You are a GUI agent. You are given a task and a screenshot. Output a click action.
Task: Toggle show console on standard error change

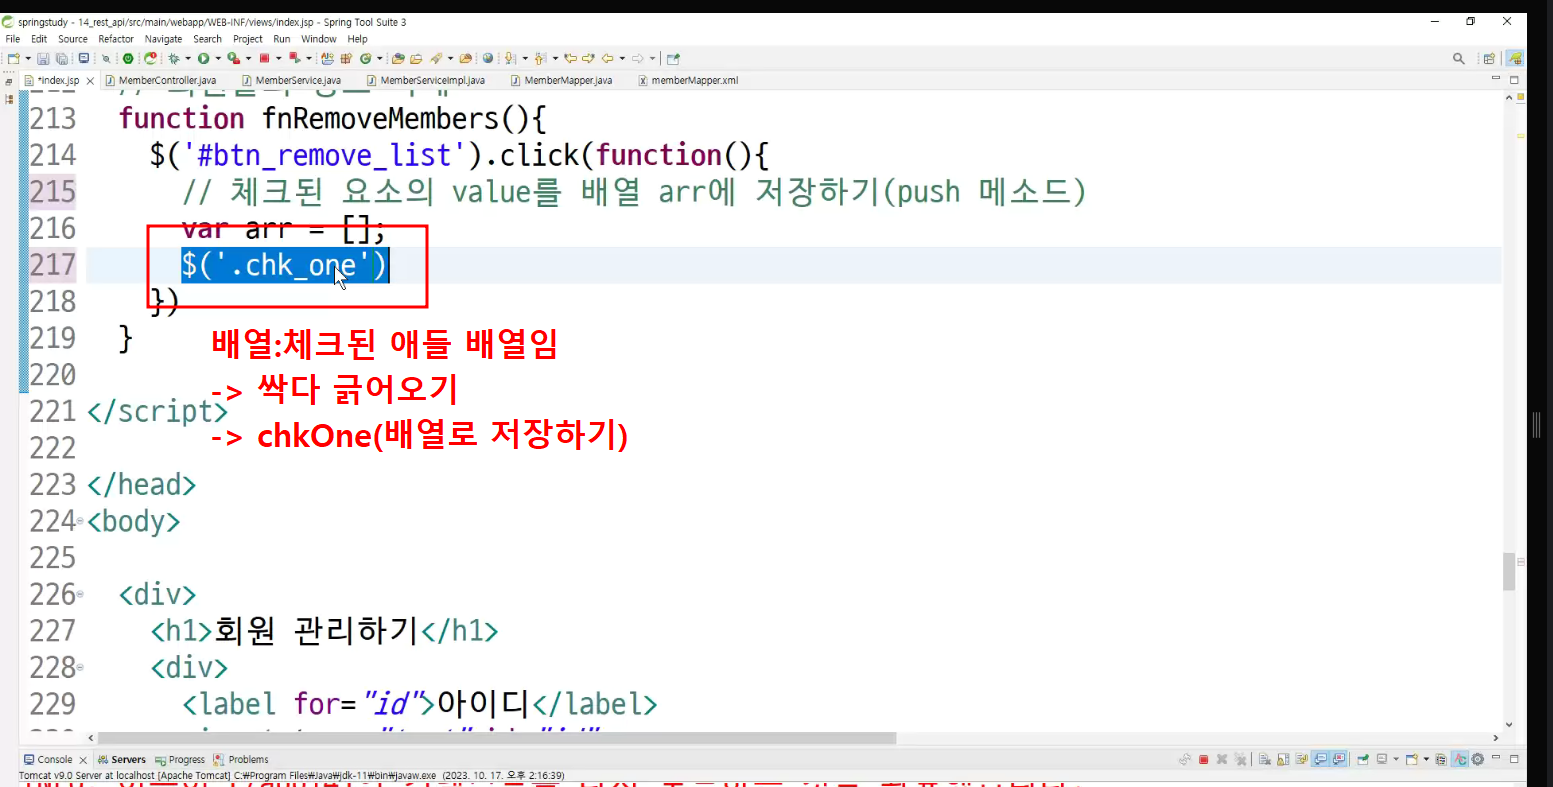1336,760
